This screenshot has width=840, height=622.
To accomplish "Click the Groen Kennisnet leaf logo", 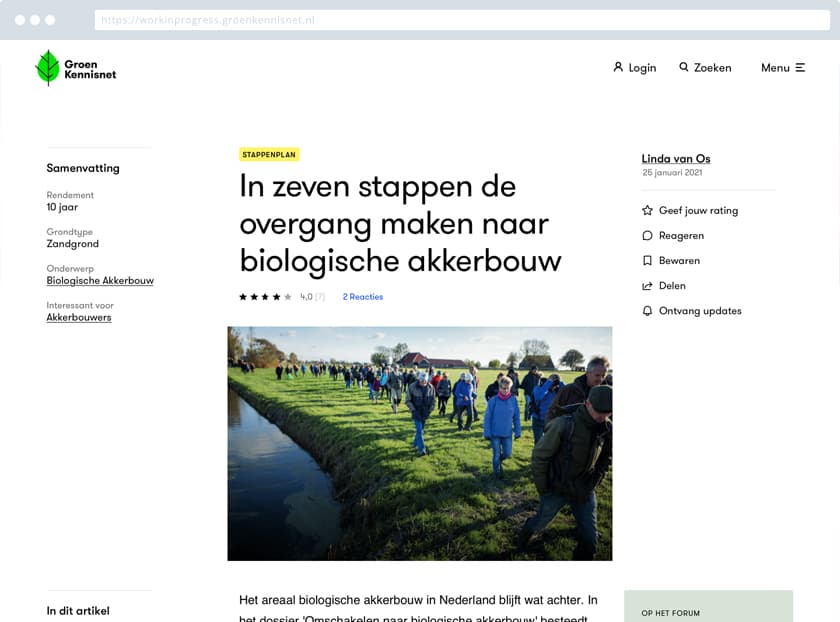I will point(47,68).
